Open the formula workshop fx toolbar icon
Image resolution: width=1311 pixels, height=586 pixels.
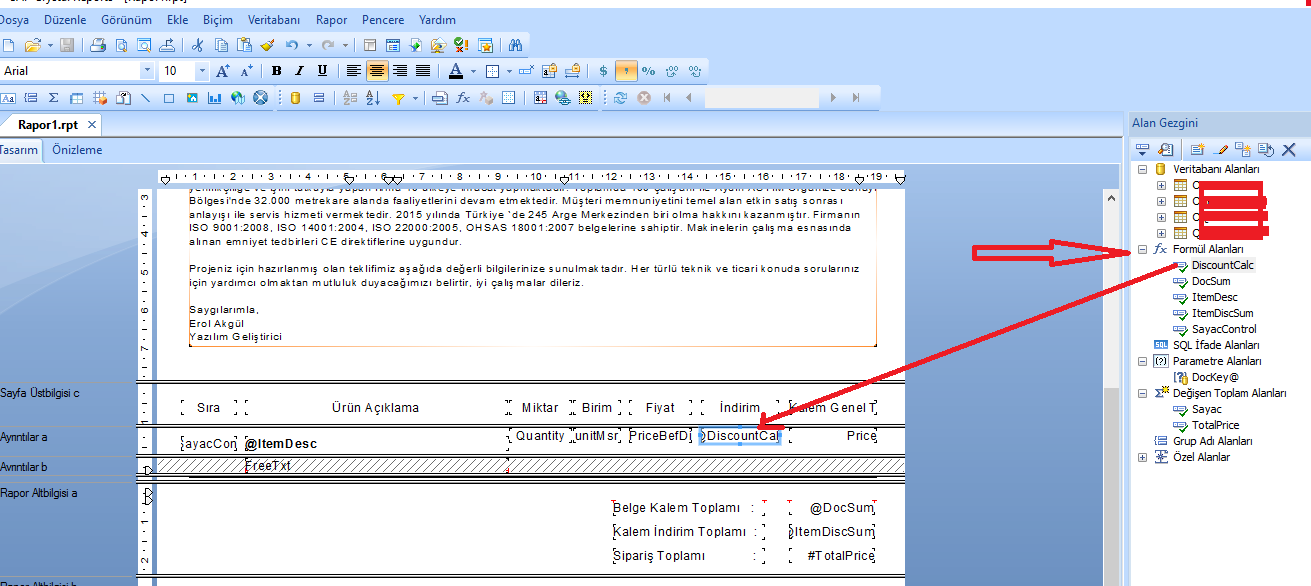pos(463,98)
